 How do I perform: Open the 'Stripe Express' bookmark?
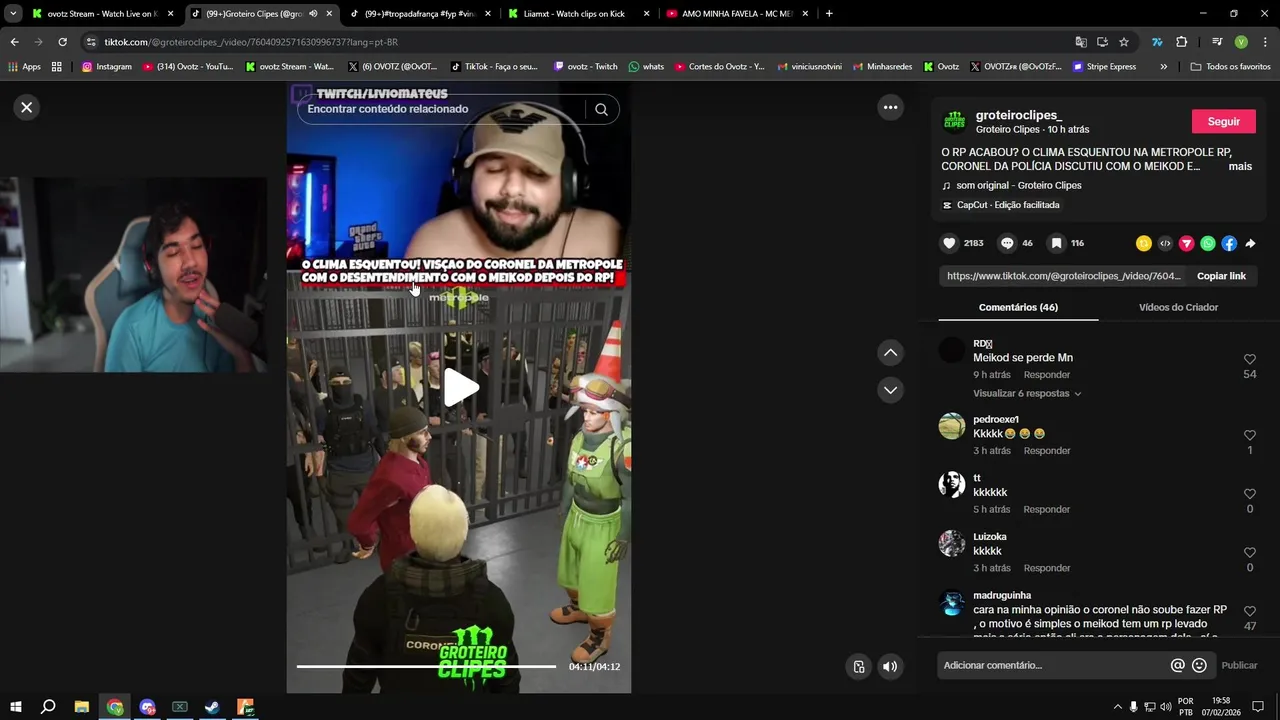[x=1104, y=67]
